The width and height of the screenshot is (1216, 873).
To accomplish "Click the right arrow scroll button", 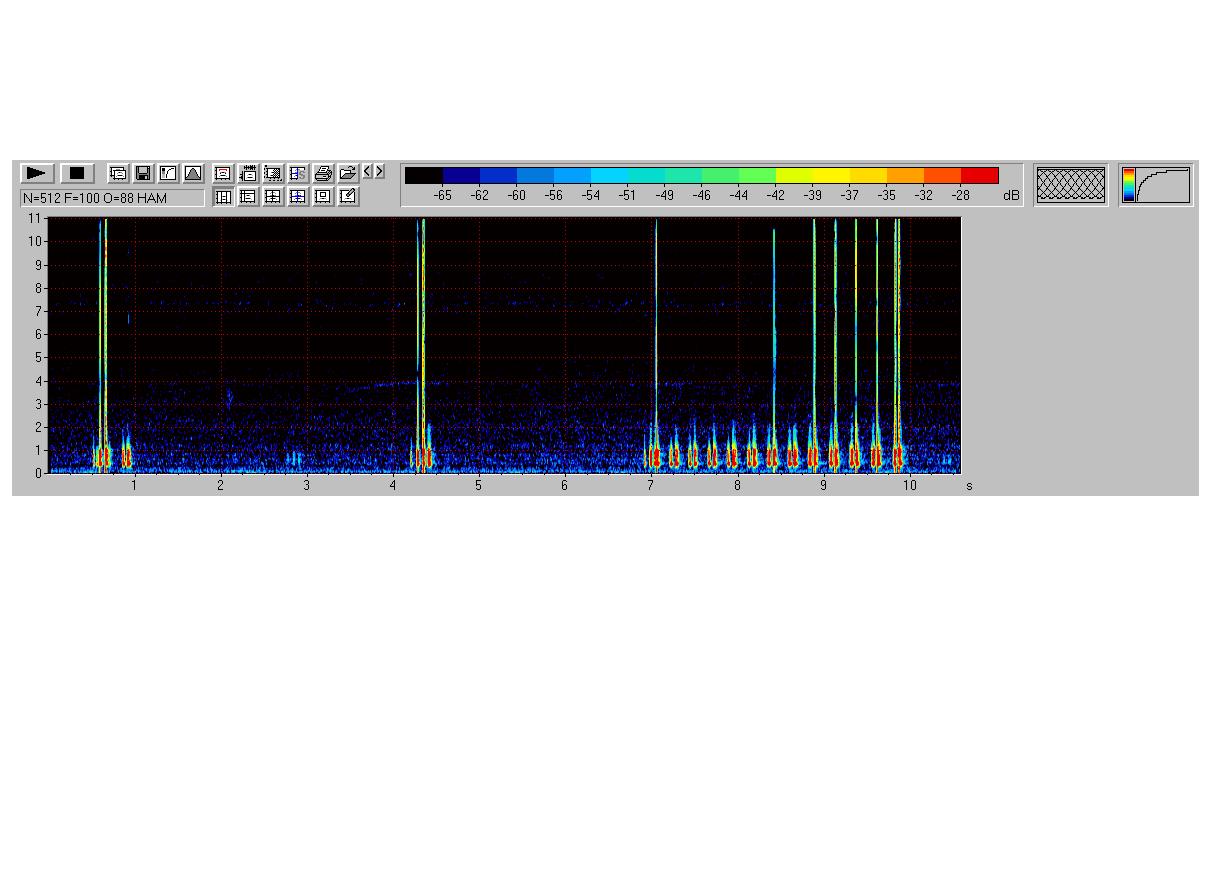I will (x=379, y=171).
